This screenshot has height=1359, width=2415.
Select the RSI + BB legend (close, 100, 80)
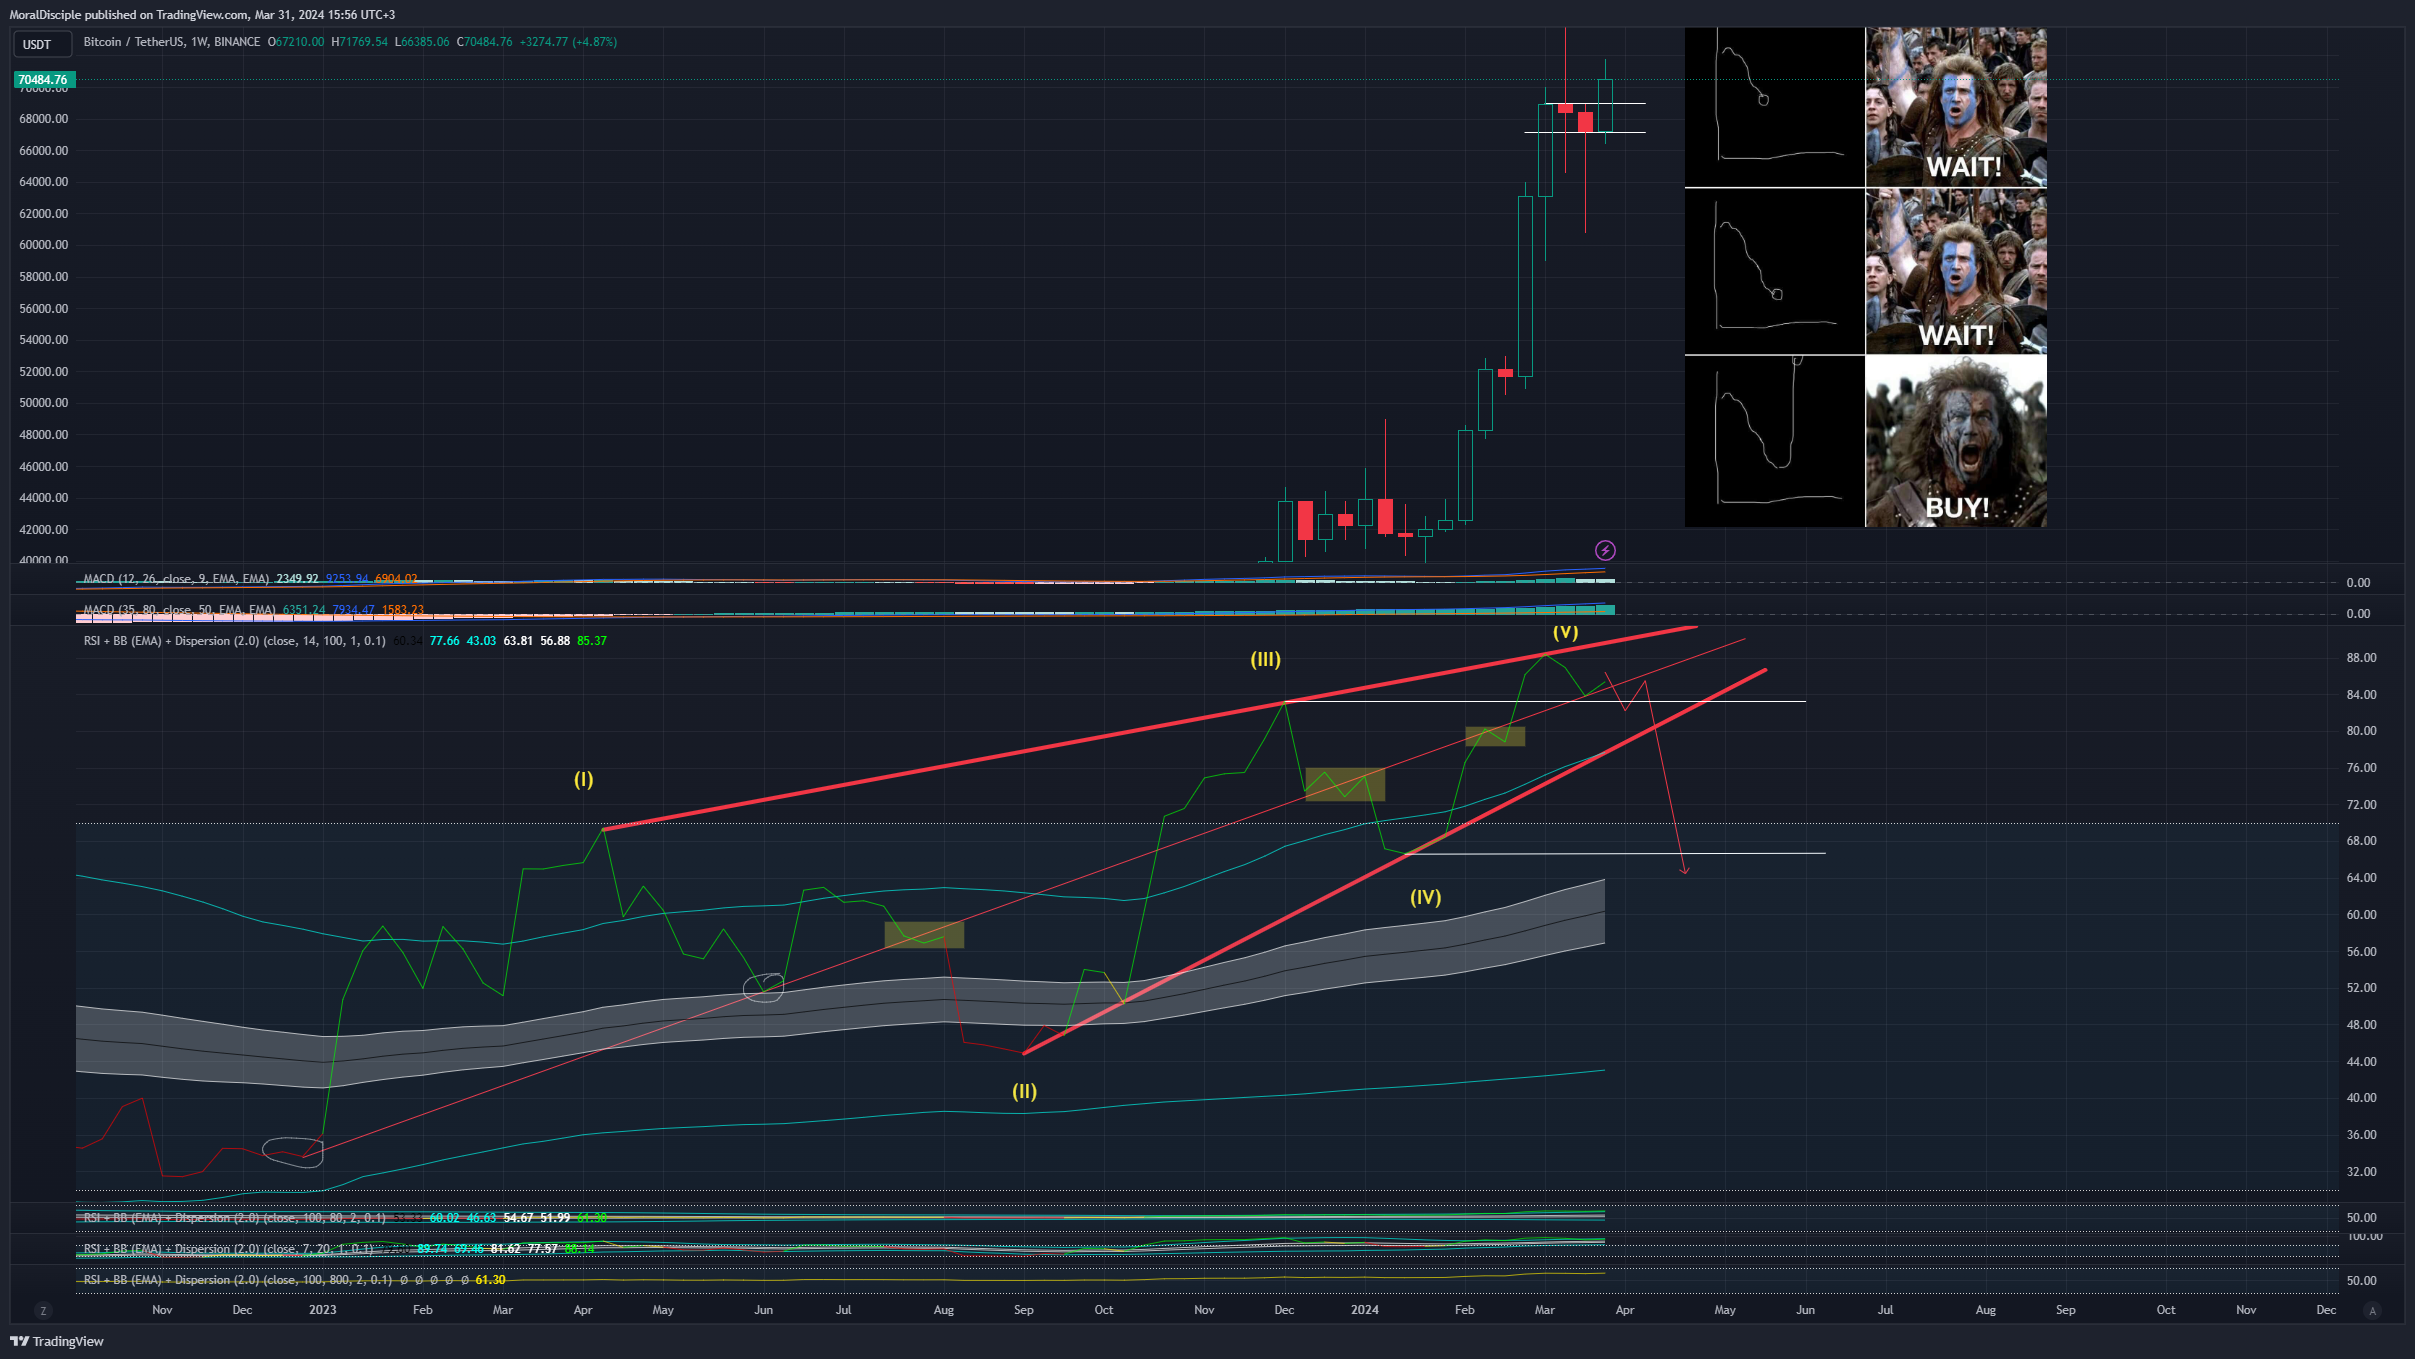(235, 1218)
